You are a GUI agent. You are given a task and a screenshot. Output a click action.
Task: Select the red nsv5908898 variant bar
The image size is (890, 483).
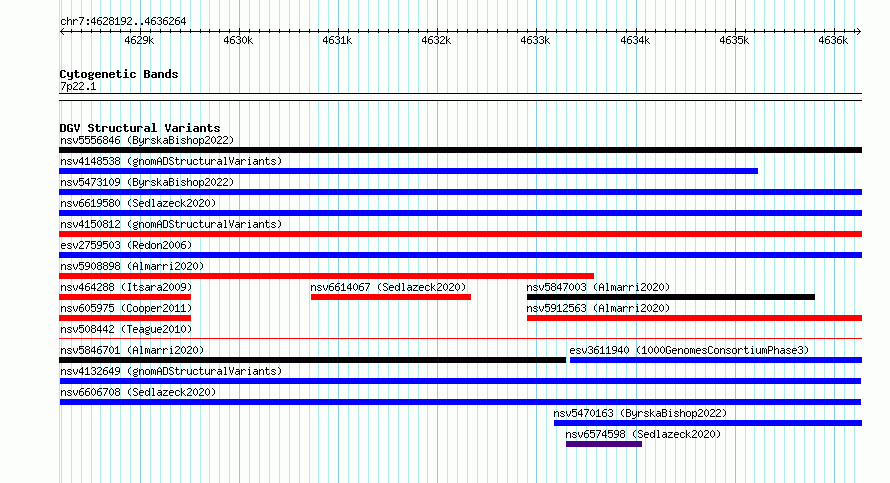(x=326, y=276)
